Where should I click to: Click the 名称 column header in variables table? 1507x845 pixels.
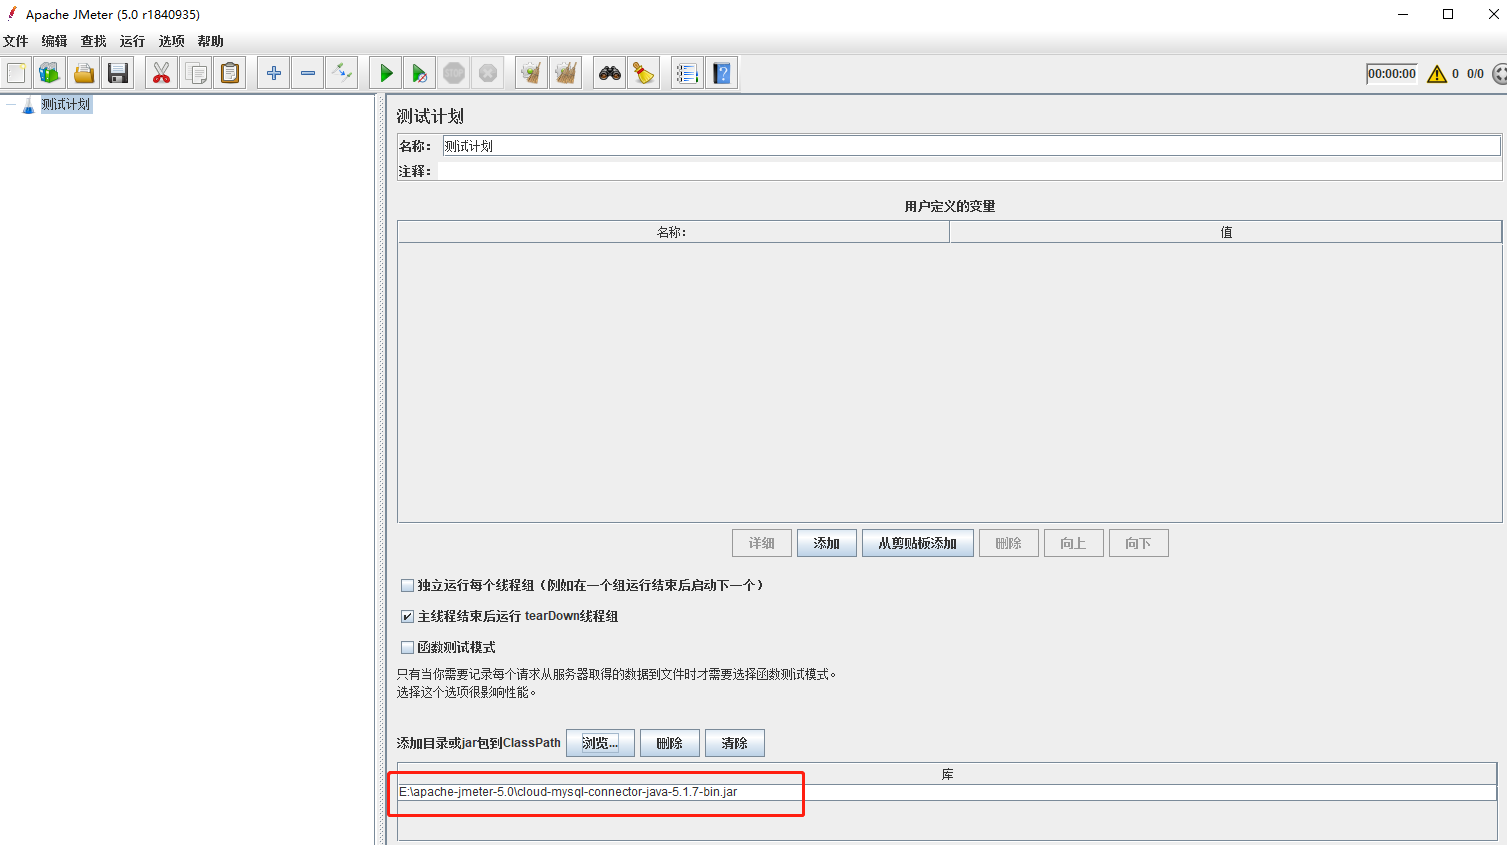point(673,232)
